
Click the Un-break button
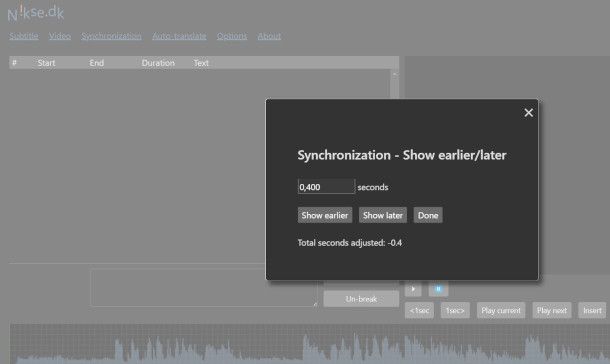[x=361, y=299]
